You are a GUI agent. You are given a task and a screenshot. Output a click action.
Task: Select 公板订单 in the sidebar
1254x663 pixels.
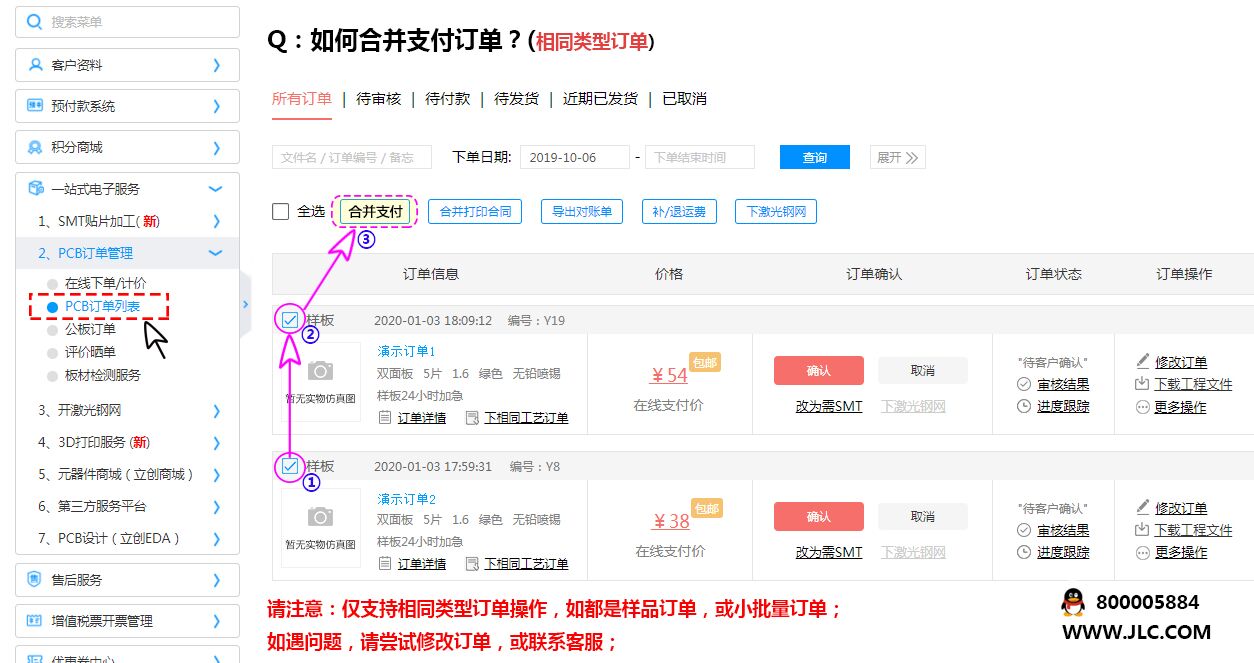(90, 329)
